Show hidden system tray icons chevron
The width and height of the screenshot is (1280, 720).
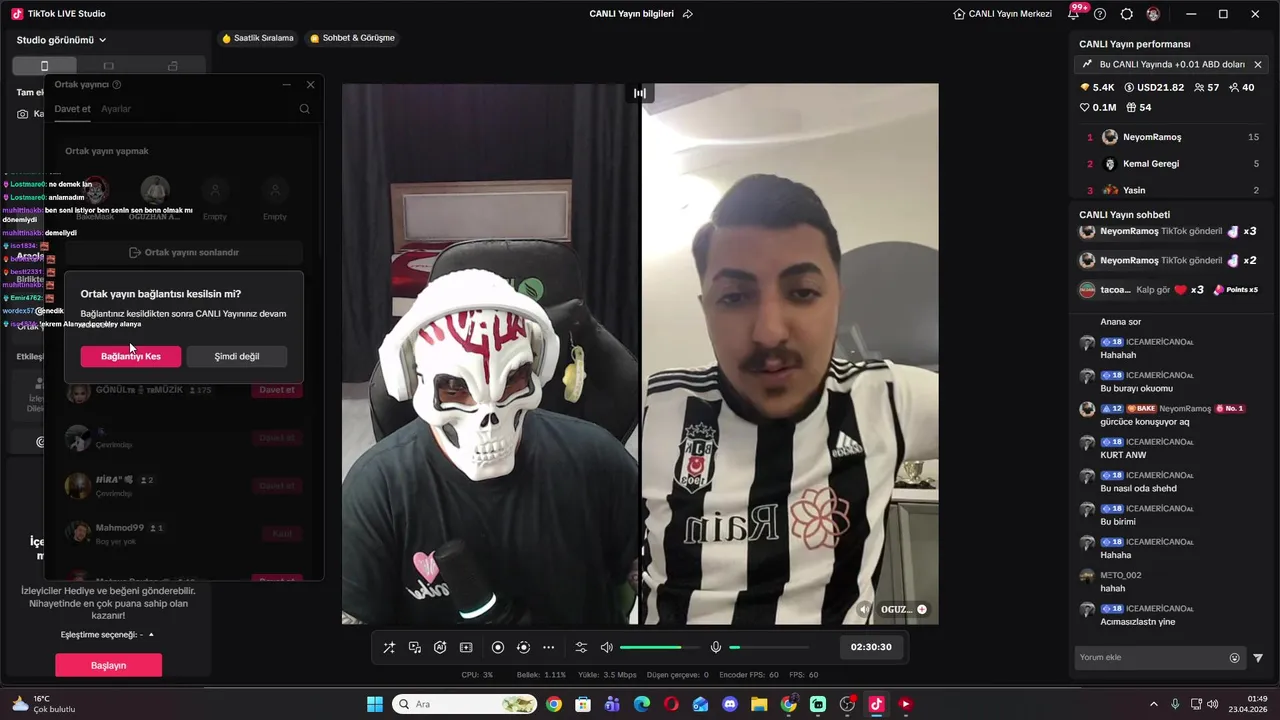point(1154,704)
